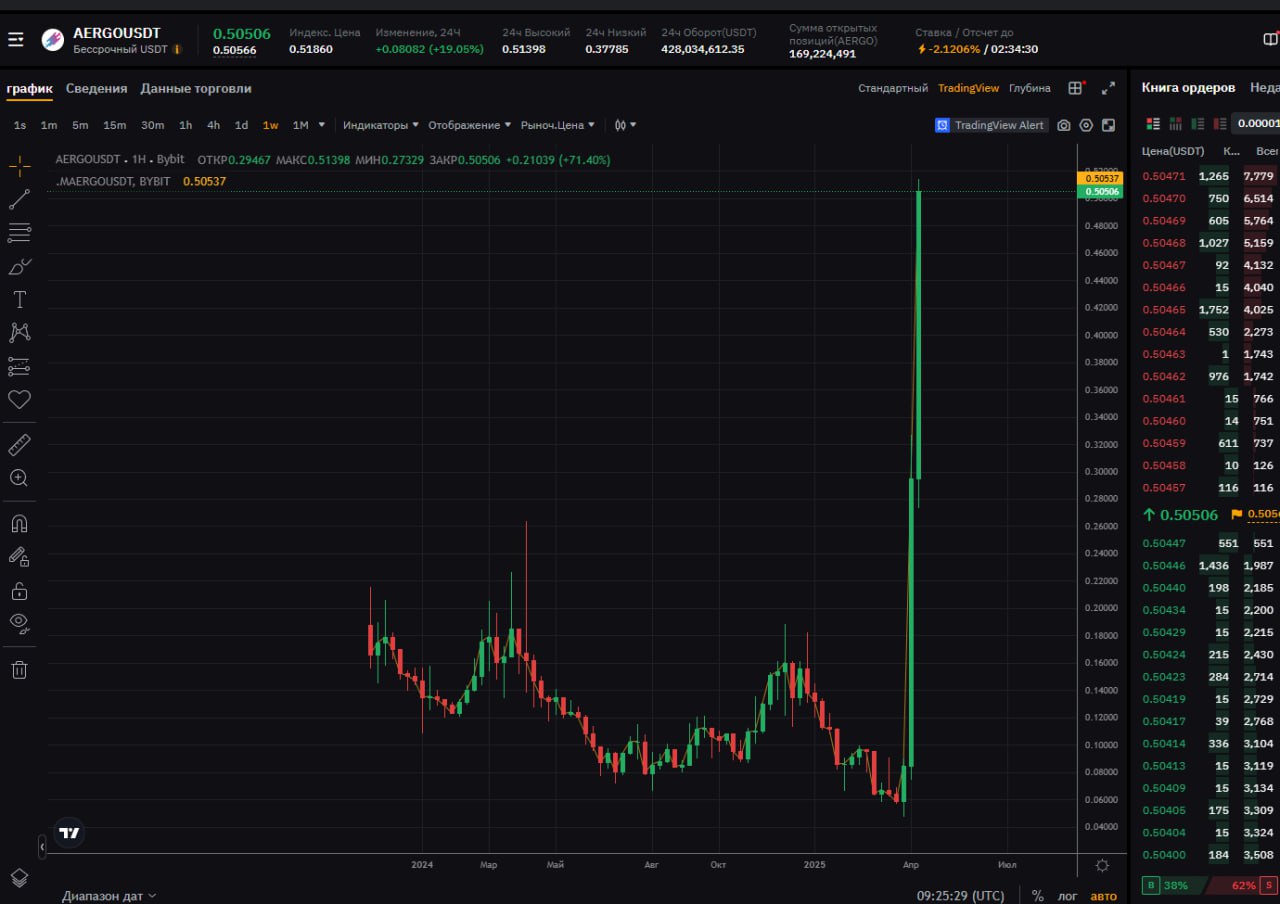Image resolution: width=1280 pixels, height=904 pixels.
Task: Select the forecast and position tool
Action: point(19,366)
